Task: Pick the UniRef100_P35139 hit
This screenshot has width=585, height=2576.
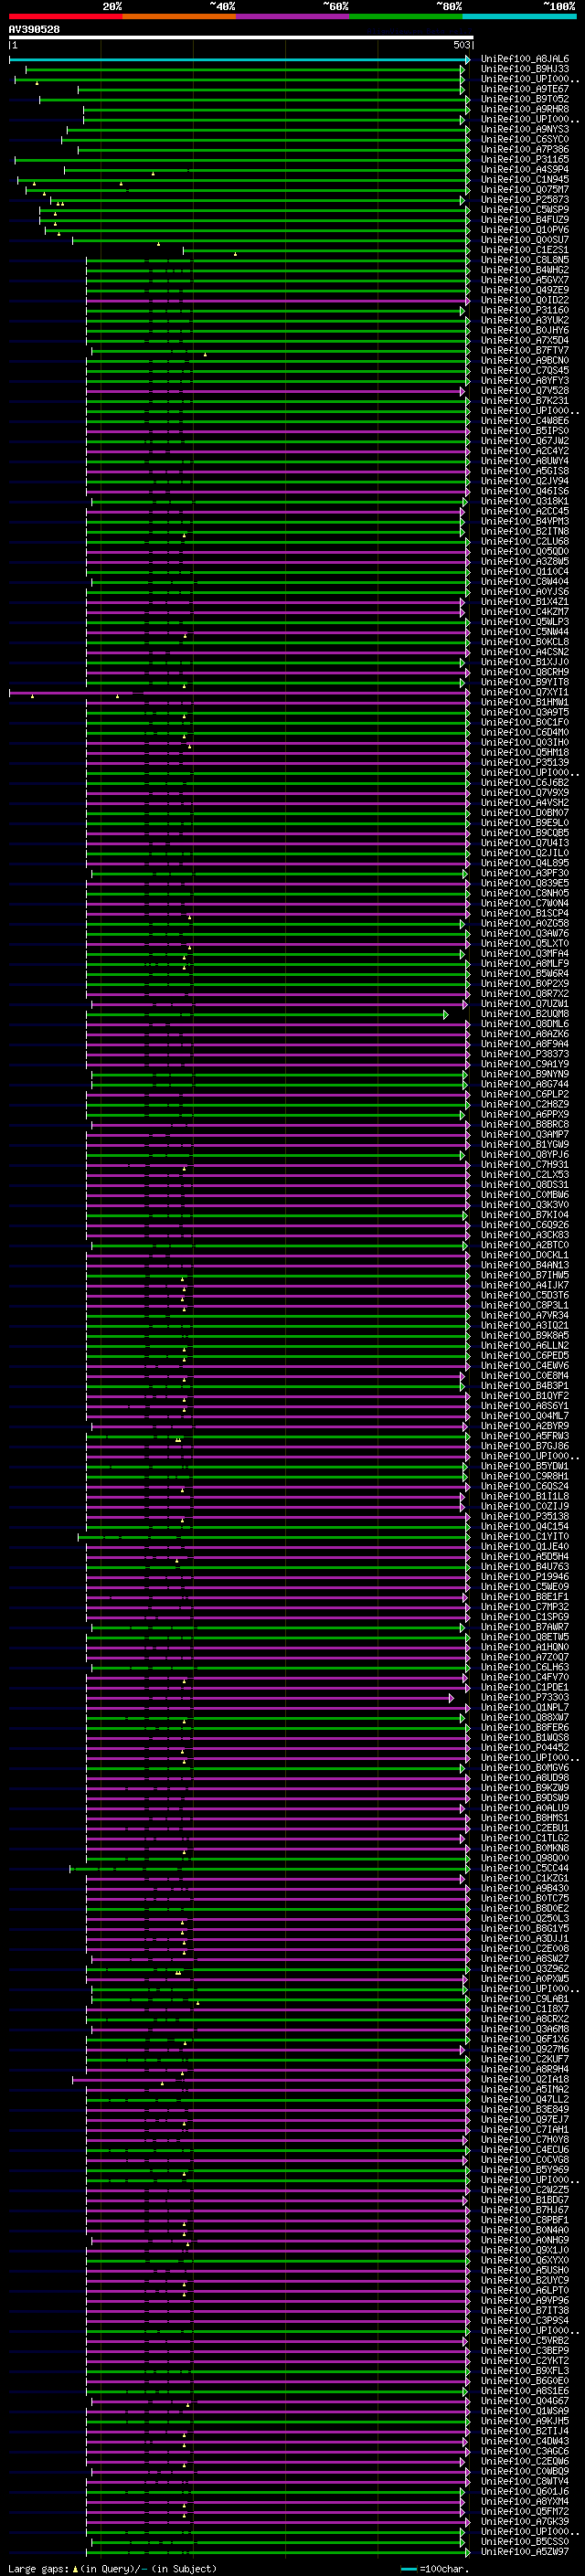Action: (x=525, y=762)
